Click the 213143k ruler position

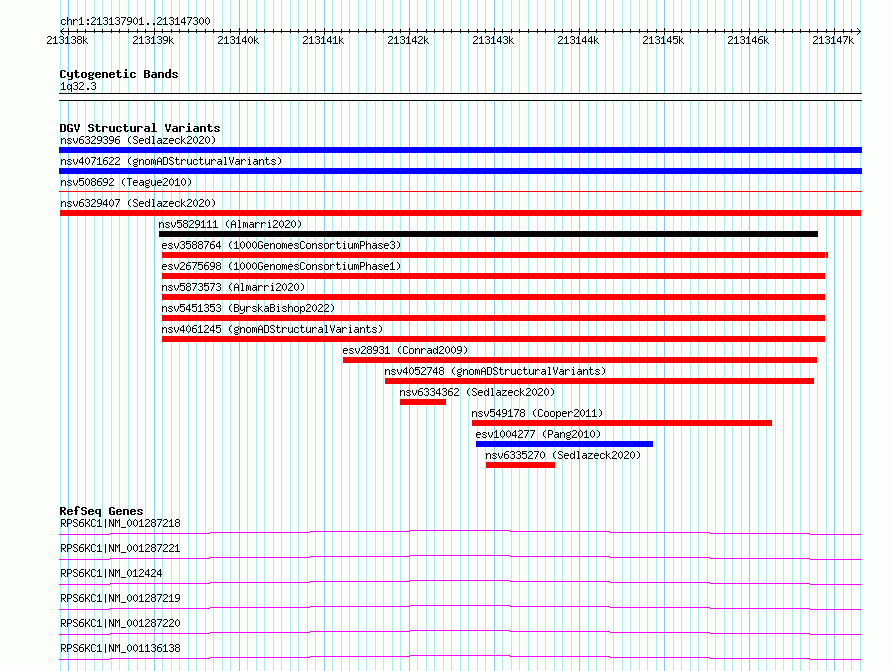point(493,40)
